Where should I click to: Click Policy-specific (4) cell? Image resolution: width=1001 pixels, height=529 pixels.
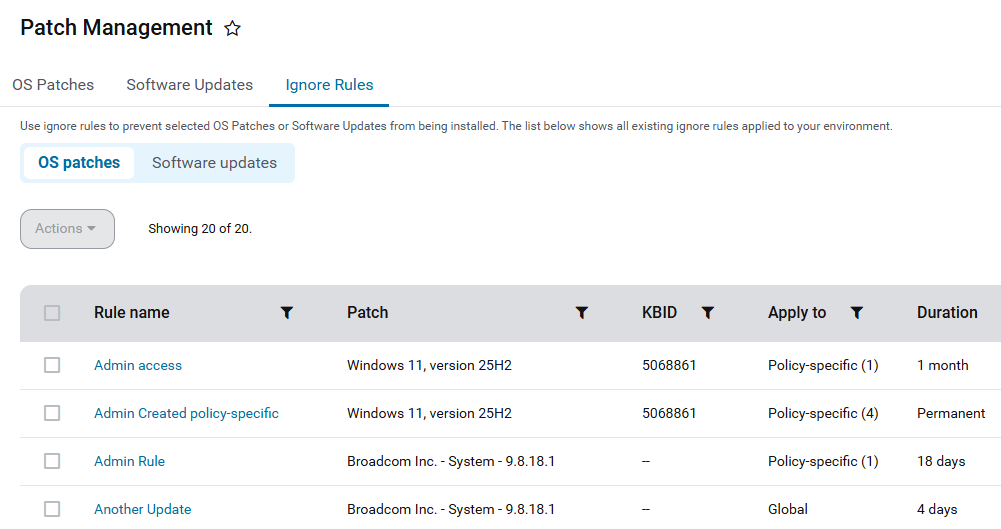tap(823, 413)
